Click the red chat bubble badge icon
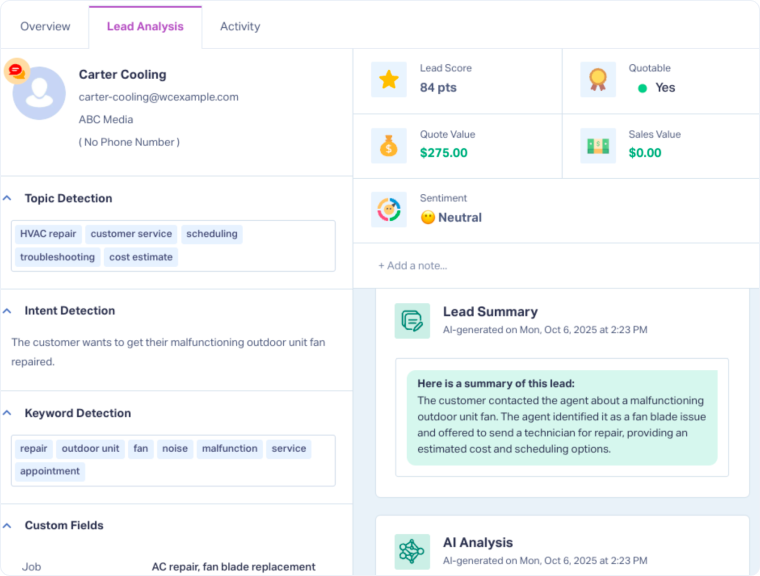Viewport: 760px width, 576px height. pyautogui.click(x=16, y=71)
